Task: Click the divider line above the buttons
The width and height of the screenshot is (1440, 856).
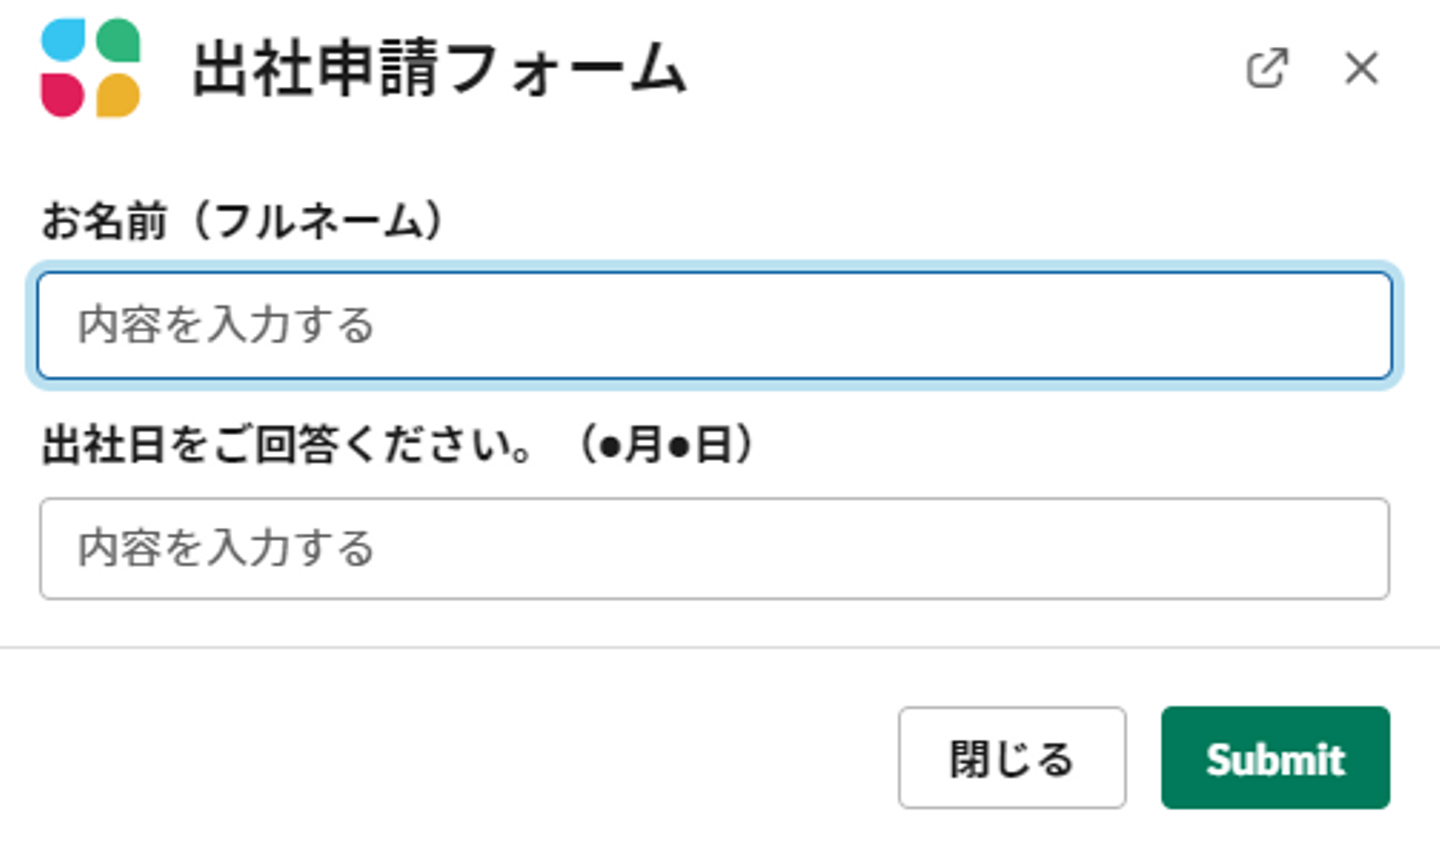Action: [x=720, y=647]
